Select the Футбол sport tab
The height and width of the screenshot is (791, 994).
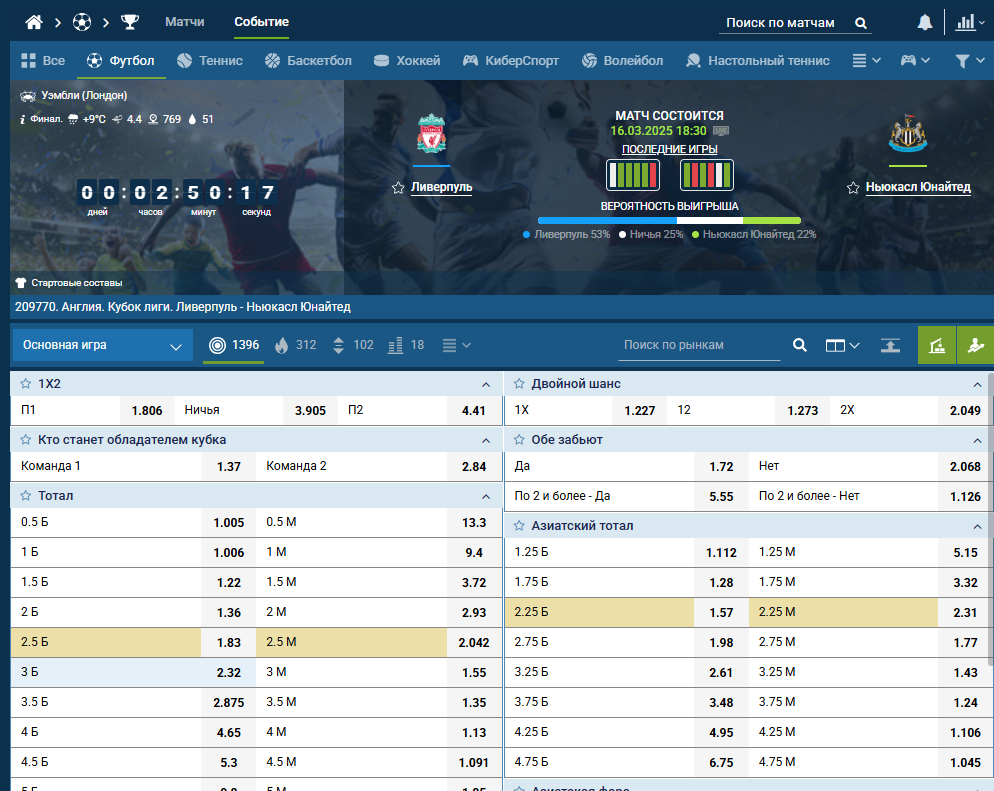pos(120,61)
